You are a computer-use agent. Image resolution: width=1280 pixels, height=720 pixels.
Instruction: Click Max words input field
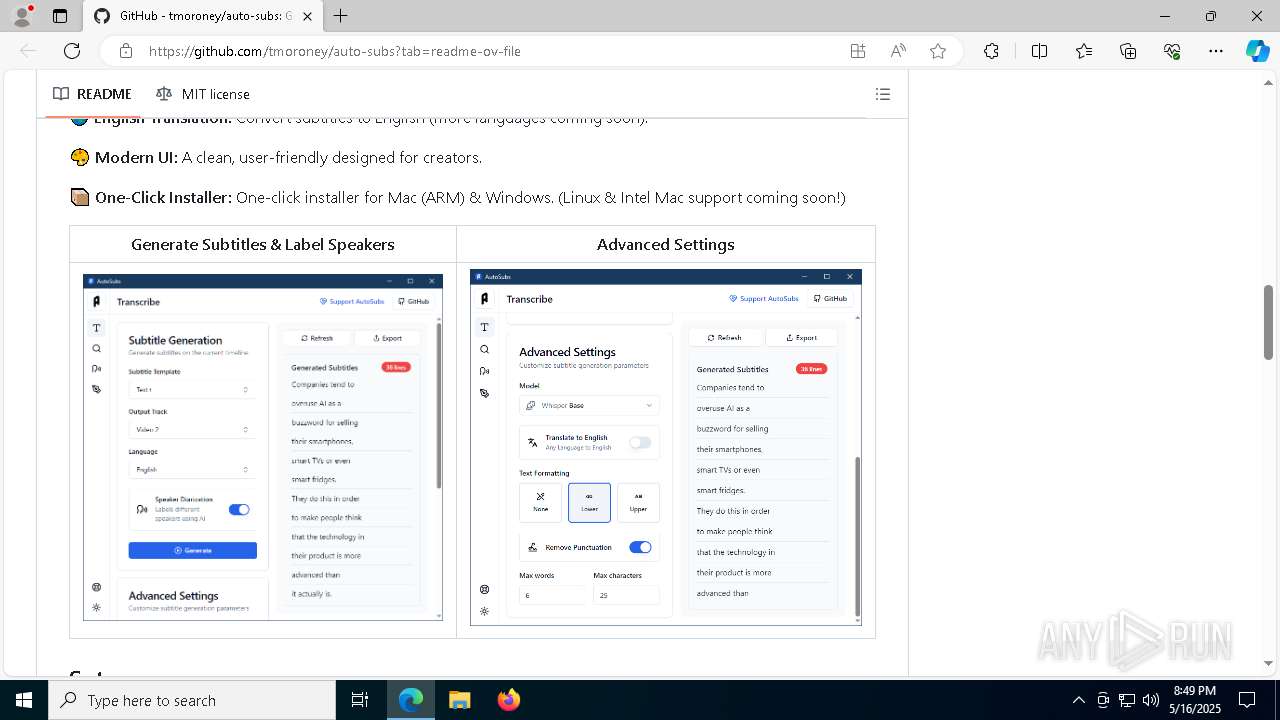tap(553, 595)
